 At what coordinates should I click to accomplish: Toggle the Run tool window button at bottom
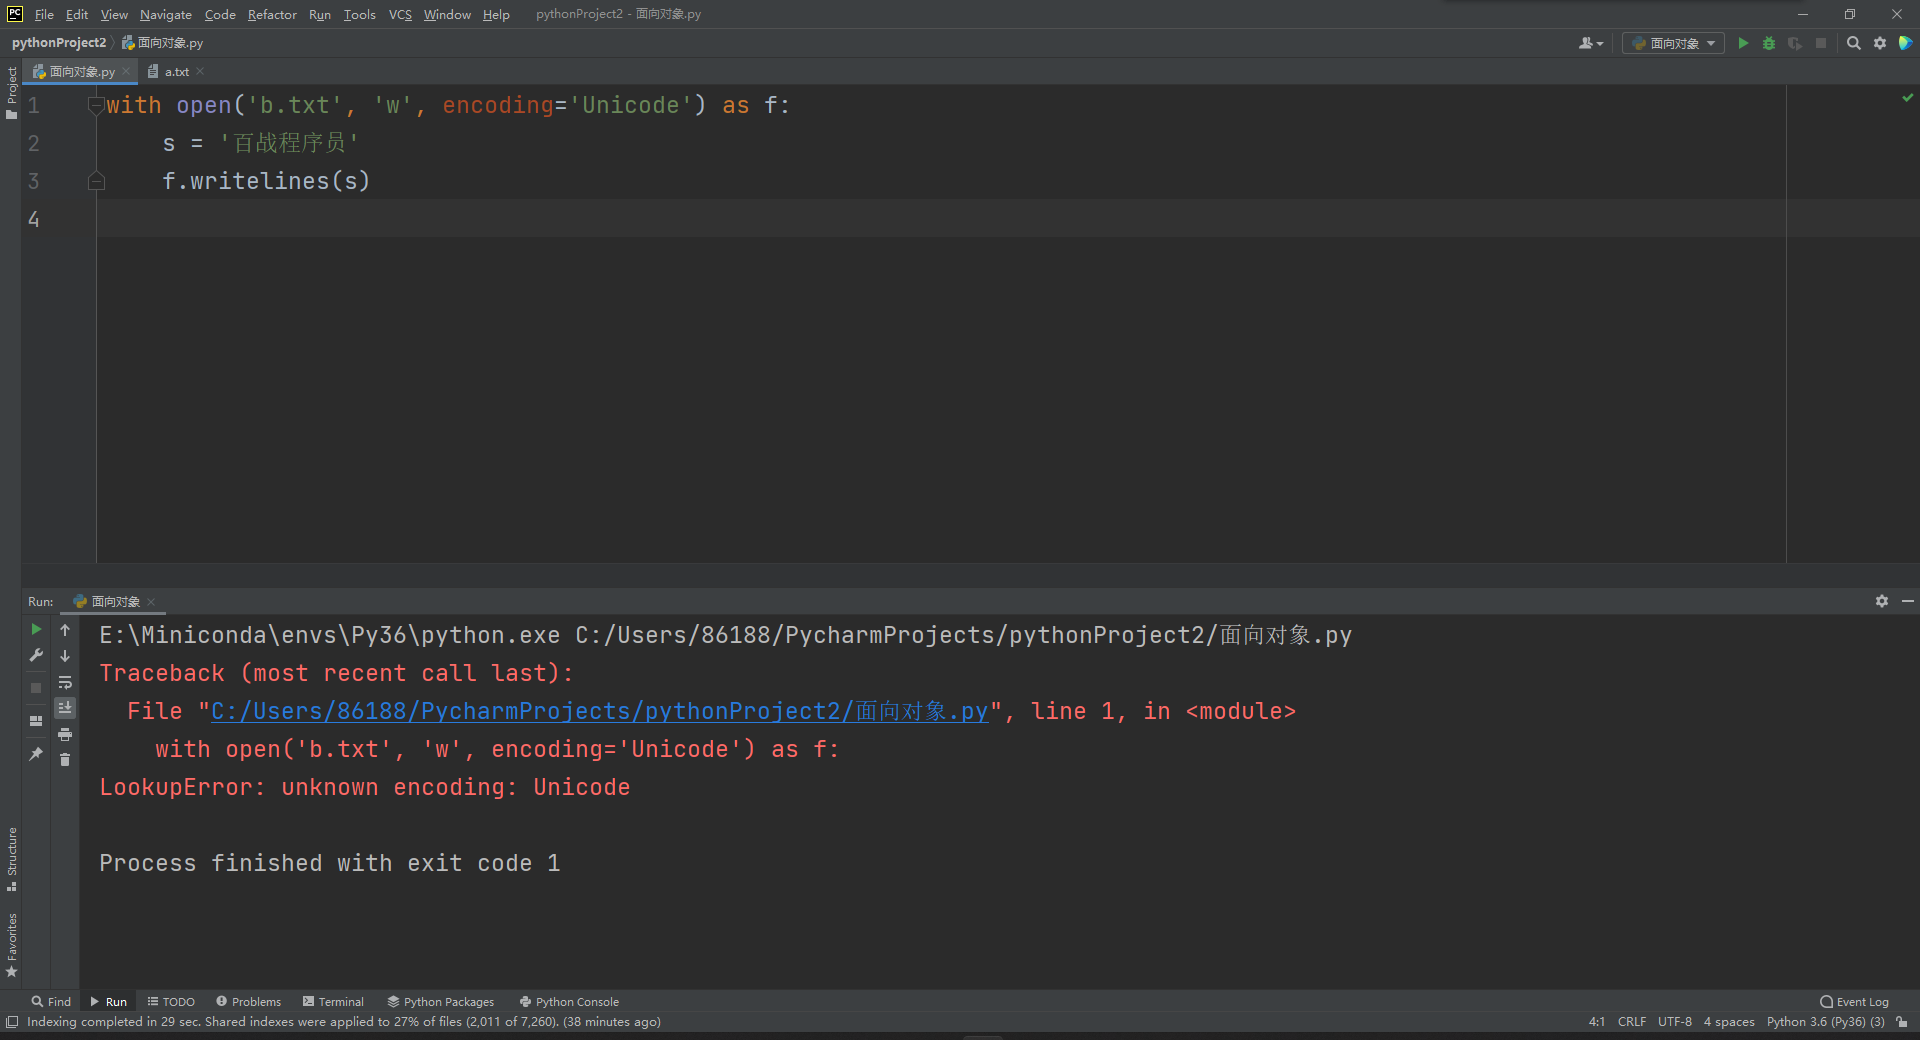click(108, 1001)
